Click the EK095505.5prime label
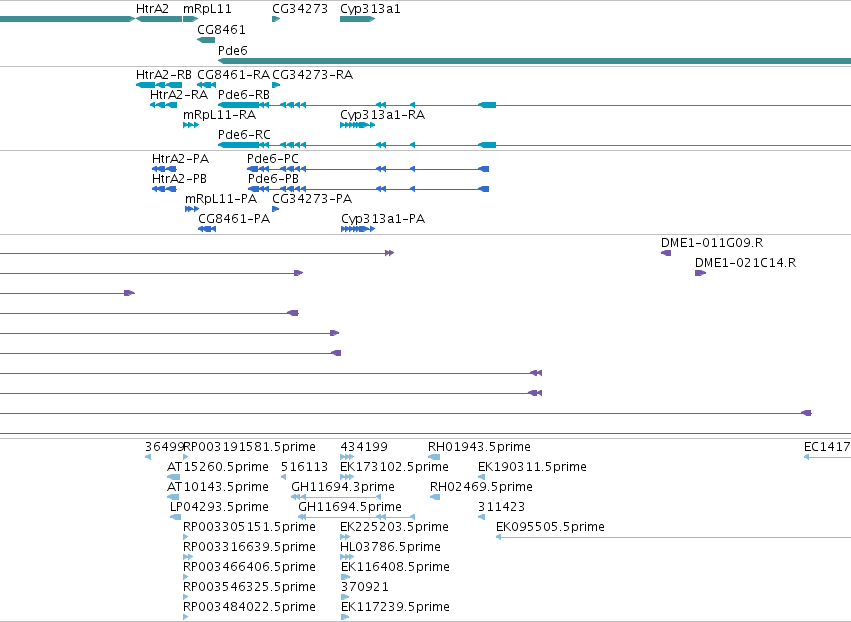 [550, 527]
